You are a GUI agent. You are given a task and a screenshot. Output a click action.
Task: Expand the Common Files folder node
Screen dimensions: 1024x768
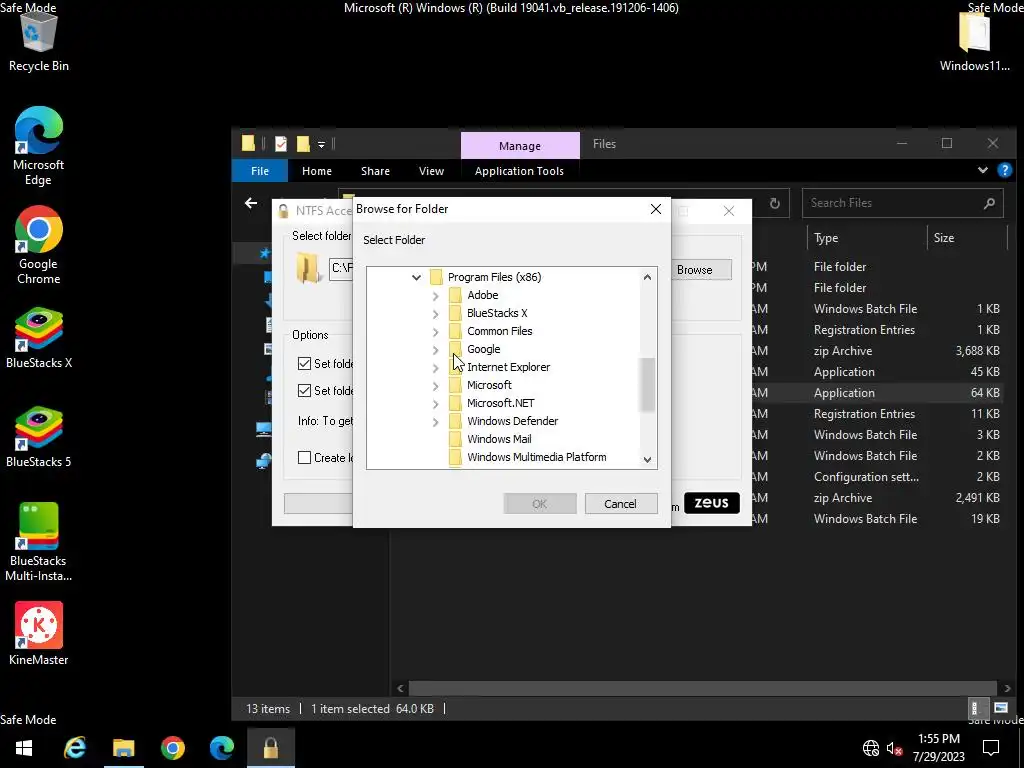[x=436, y=332]
